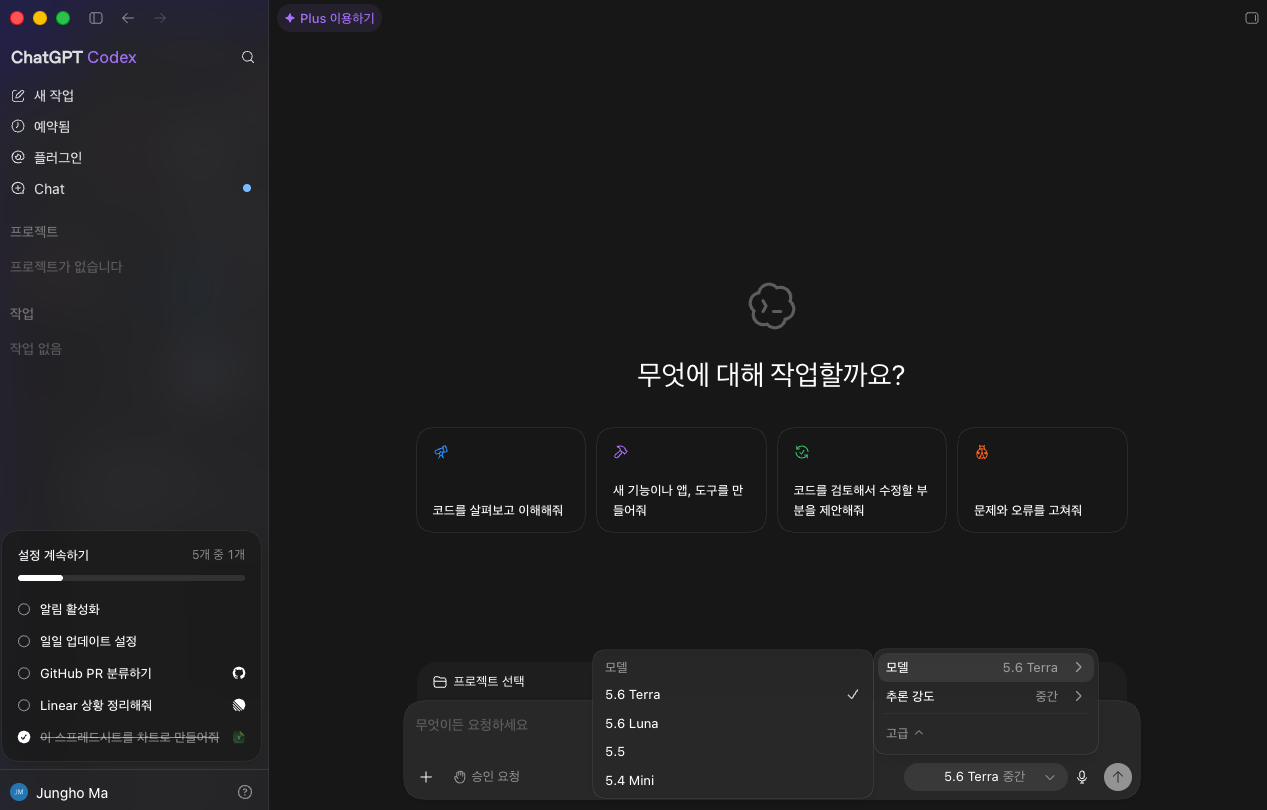
Task: Click the 설정 계속하기 heading
Action: 53,555
